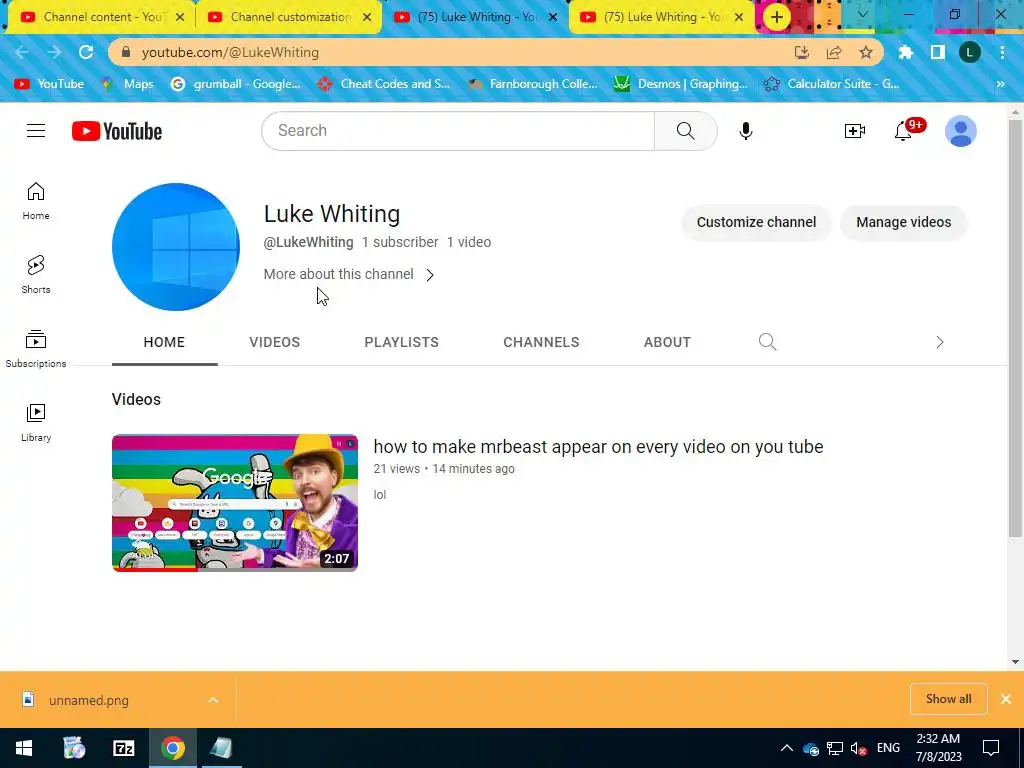Screen dimensions: 1024x768
Task: Open the Desmos Graphing bookmark
Action: pos(681,84)
